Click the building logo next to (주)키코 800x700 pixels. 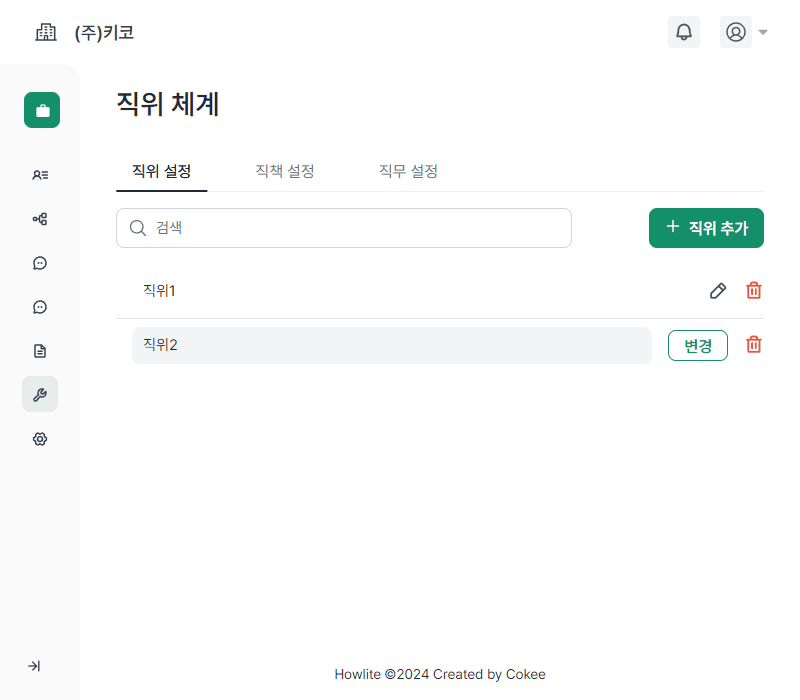pos(46,31)
